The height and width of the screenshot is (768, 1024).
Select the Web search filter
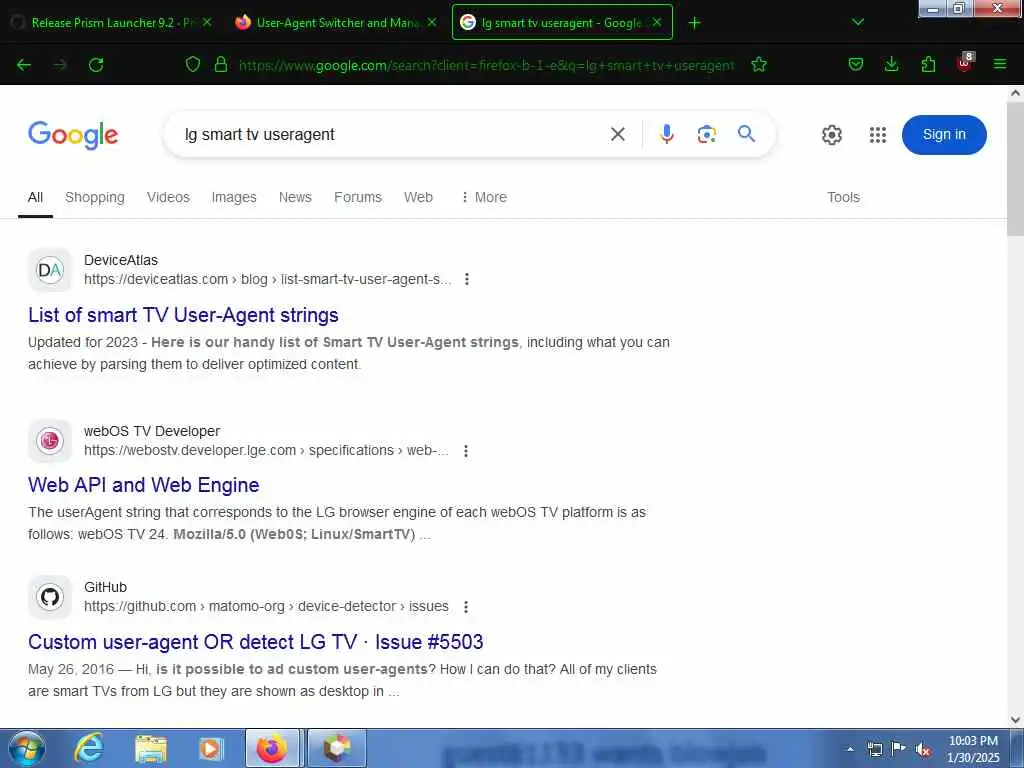418,197
